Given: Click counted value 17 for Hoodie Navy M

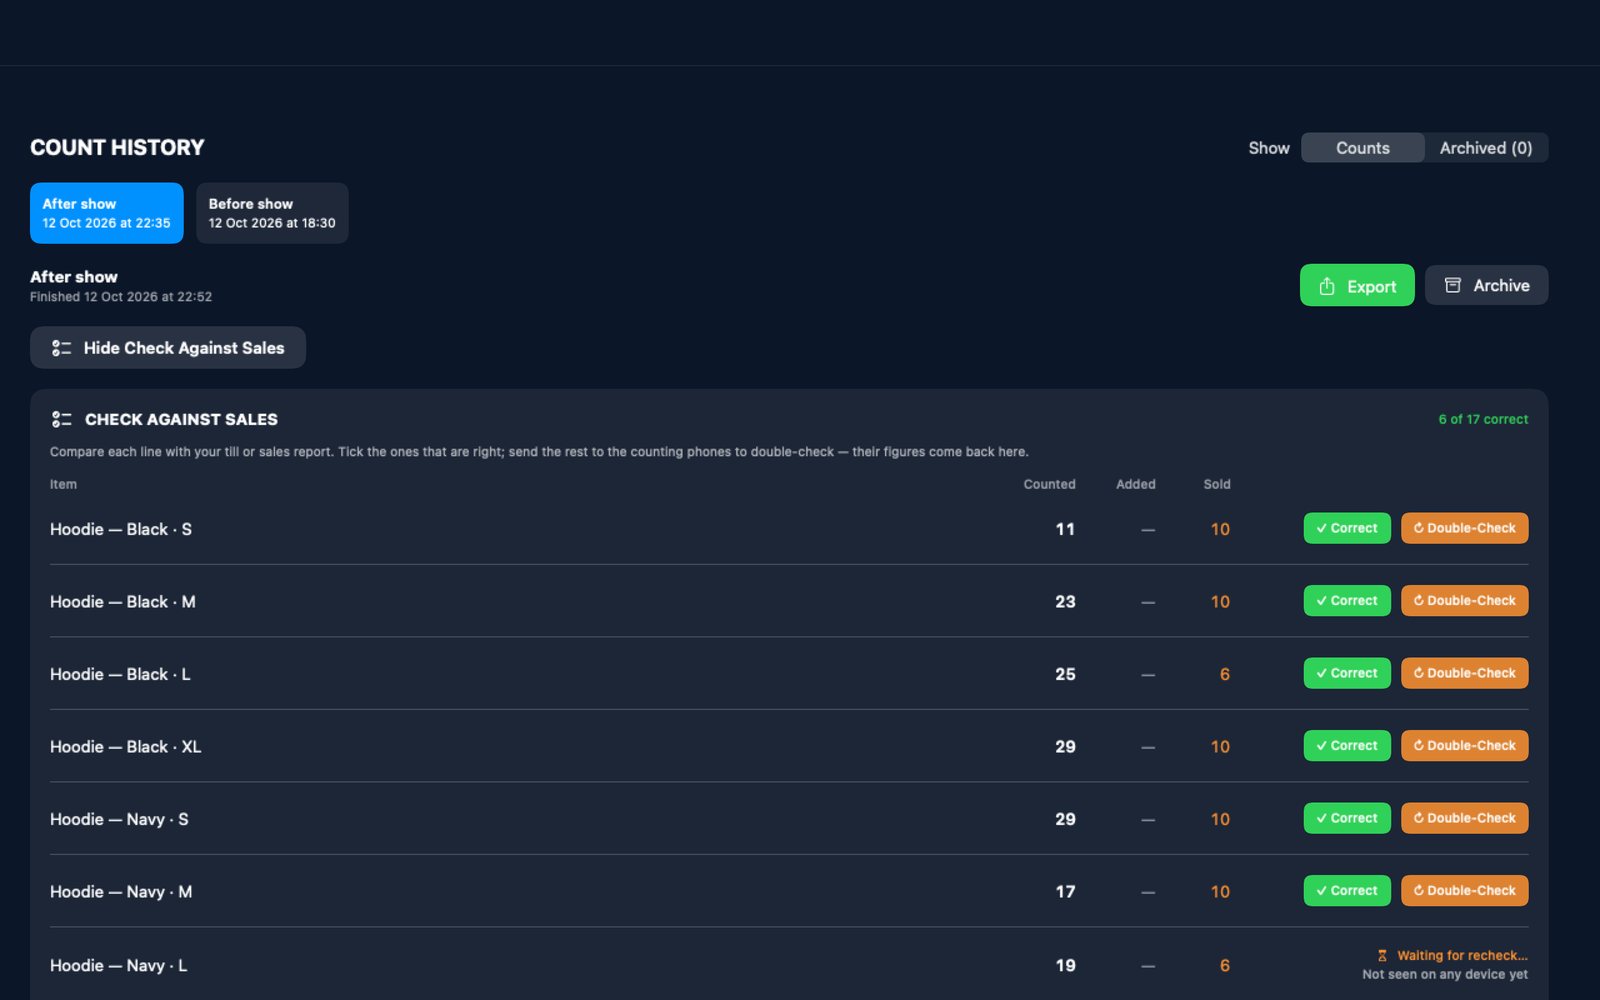Looking at the screenshot, I should click(x=1065, y=891).
